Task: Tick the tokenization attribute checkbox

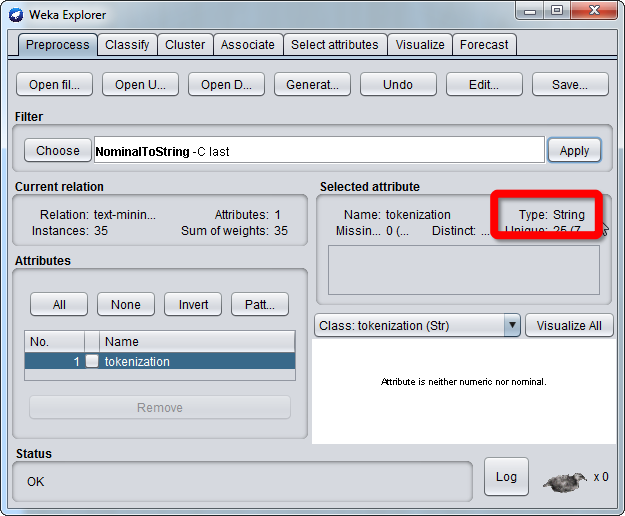Action: click(92, 361)
